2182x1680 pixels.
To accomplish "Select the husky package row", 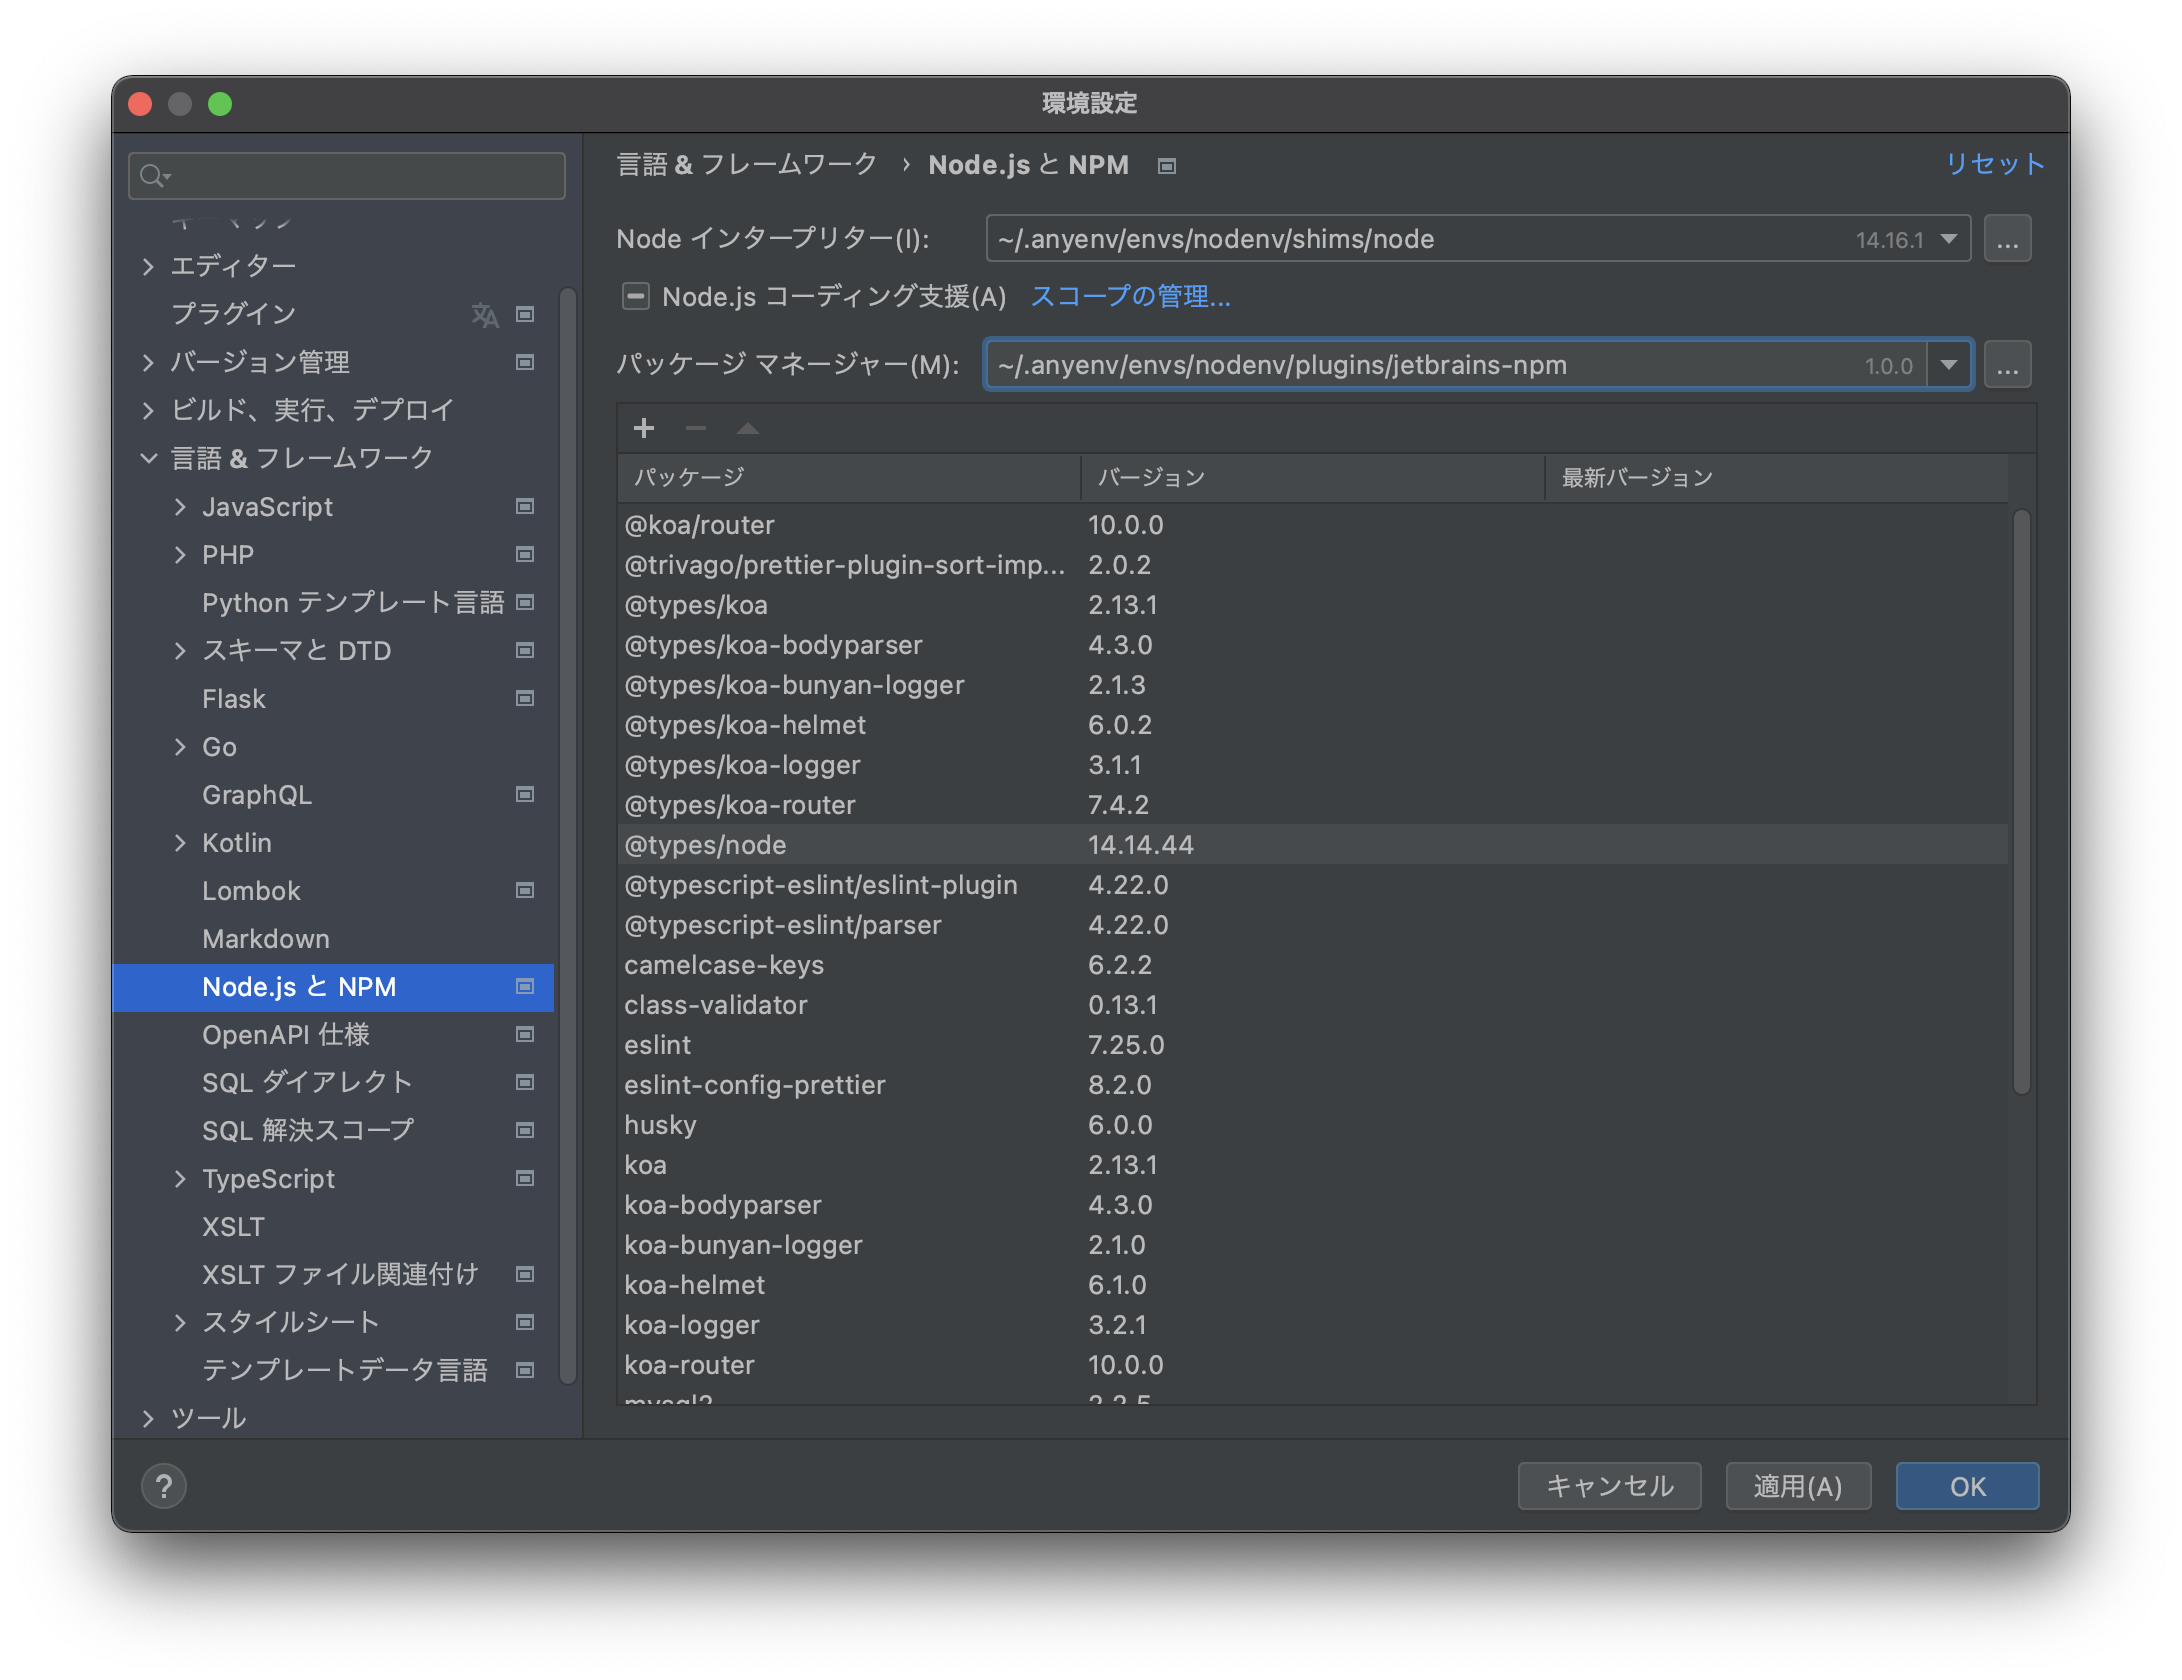I will 1313,1125.
